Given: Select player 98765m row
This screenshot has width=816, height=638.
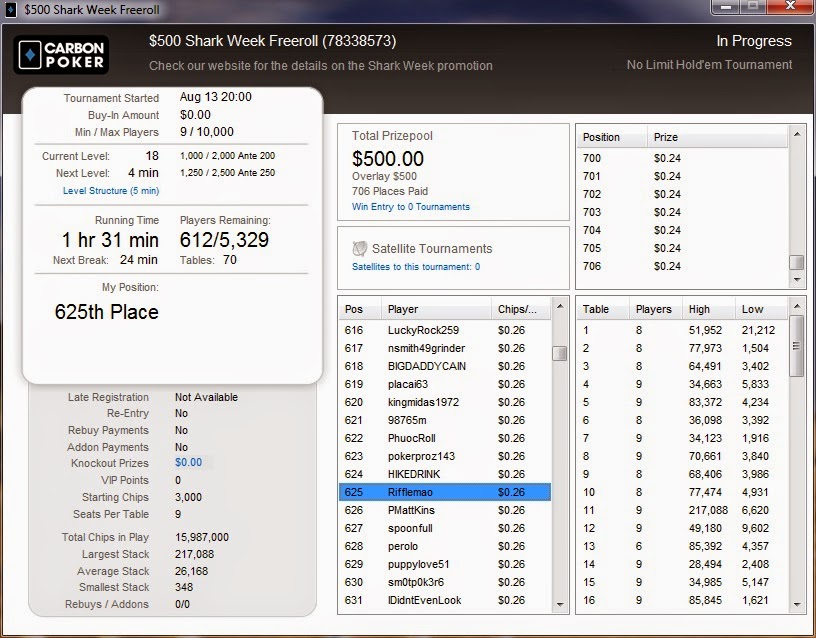Looking at the screenshot, I should coord(445,420).
